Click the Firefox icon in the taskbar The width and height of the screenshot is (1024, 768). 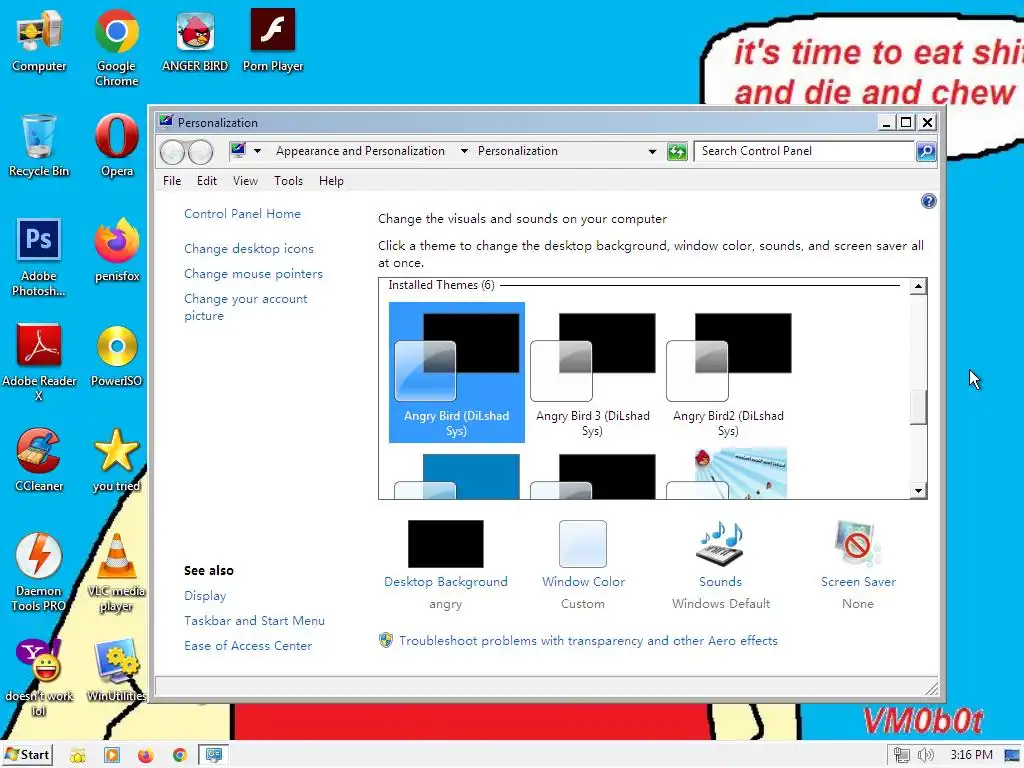point(145,756)
